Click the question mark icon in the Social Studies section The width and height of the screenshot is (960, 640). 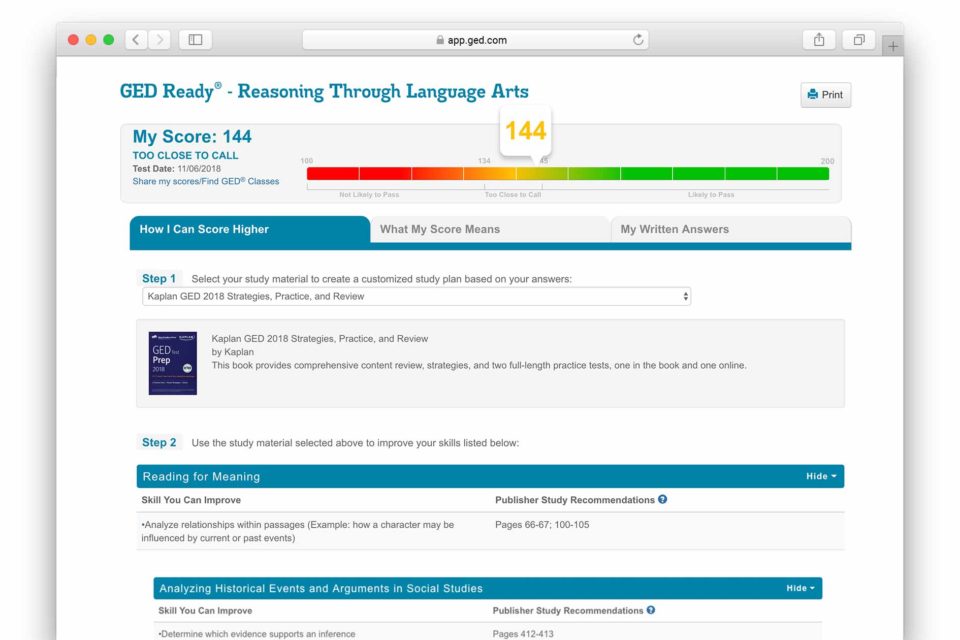651,610
